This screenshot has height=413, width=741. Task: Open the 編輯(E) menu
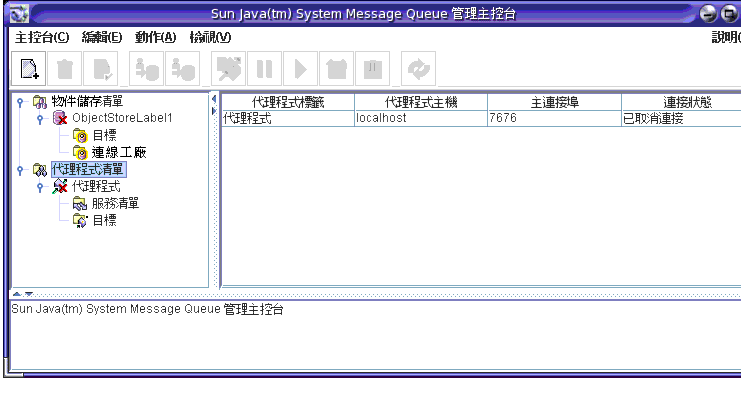tap(102, 37)
